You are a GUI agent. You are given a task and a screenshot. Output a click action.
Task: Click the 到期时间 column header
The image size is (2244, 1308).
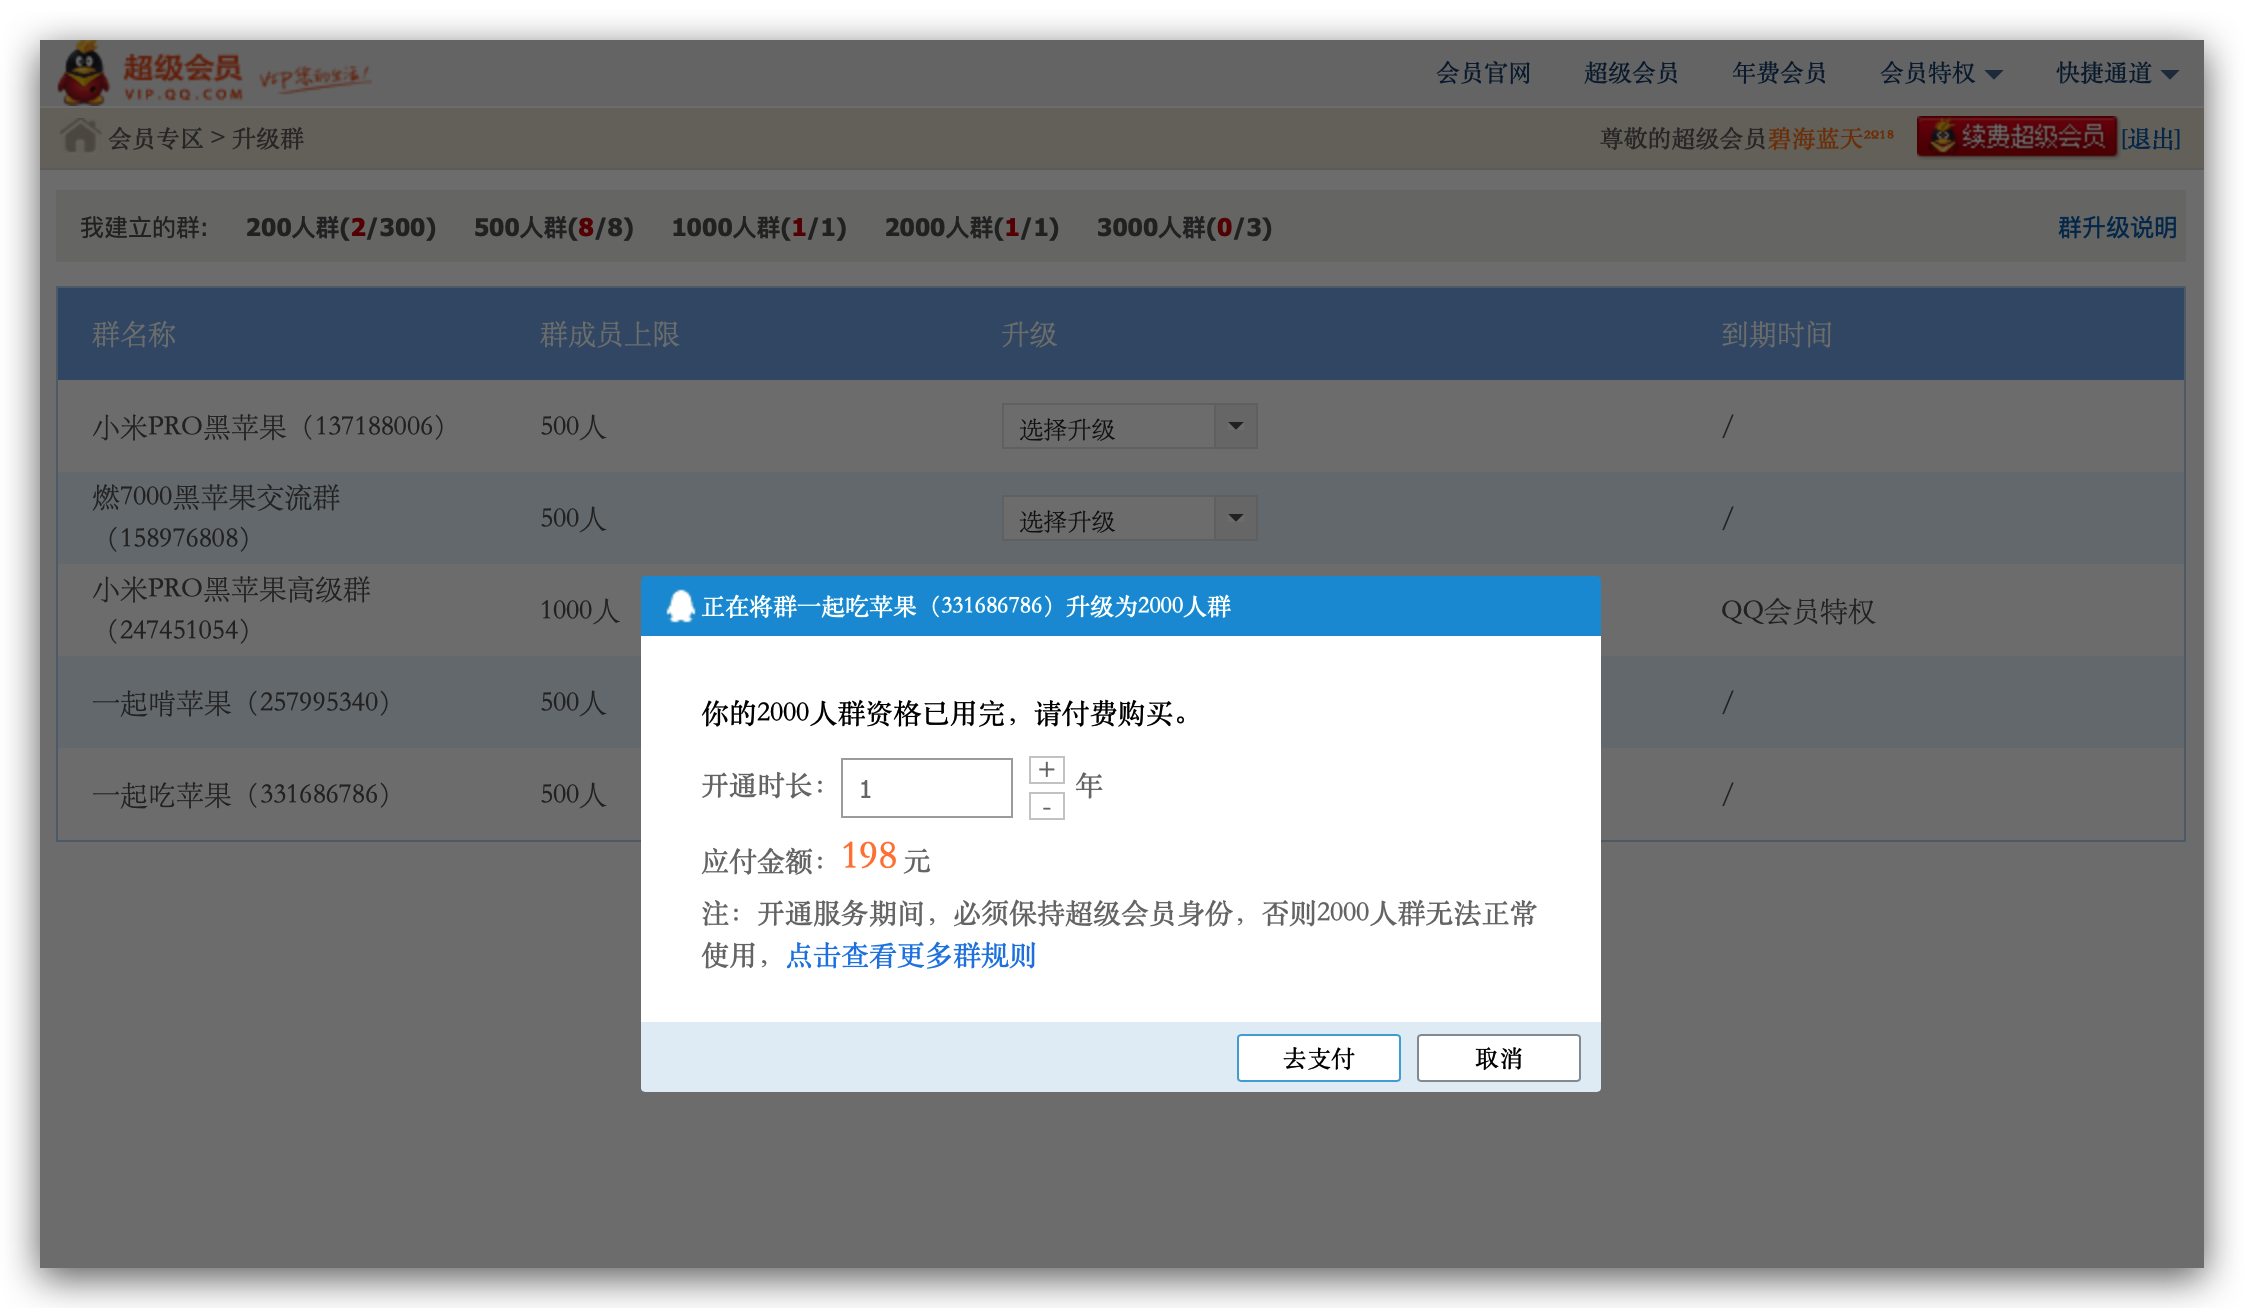pos(1777,334)
